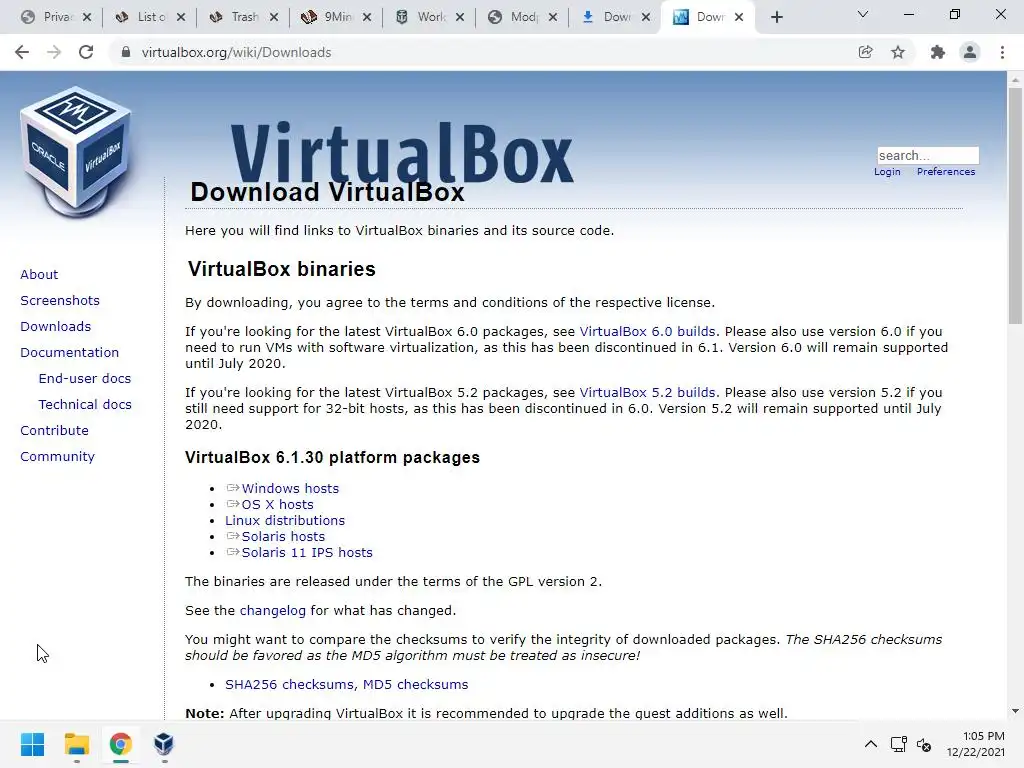Switch to the 'Privac' tab
Screen dimensions: 1024x768
point(49,17)
